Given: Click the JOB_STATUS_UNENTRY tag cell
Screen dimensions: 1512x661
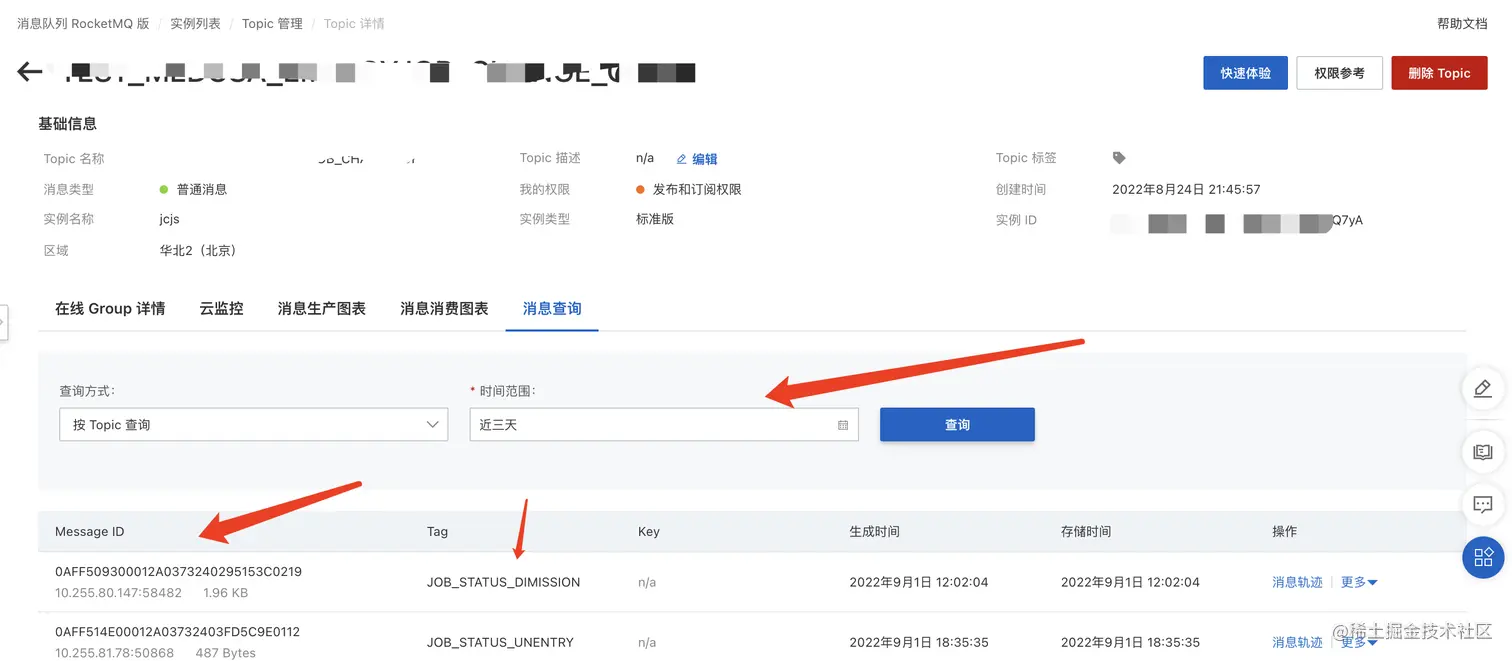Looking at the screenshot, I should 500,642.
